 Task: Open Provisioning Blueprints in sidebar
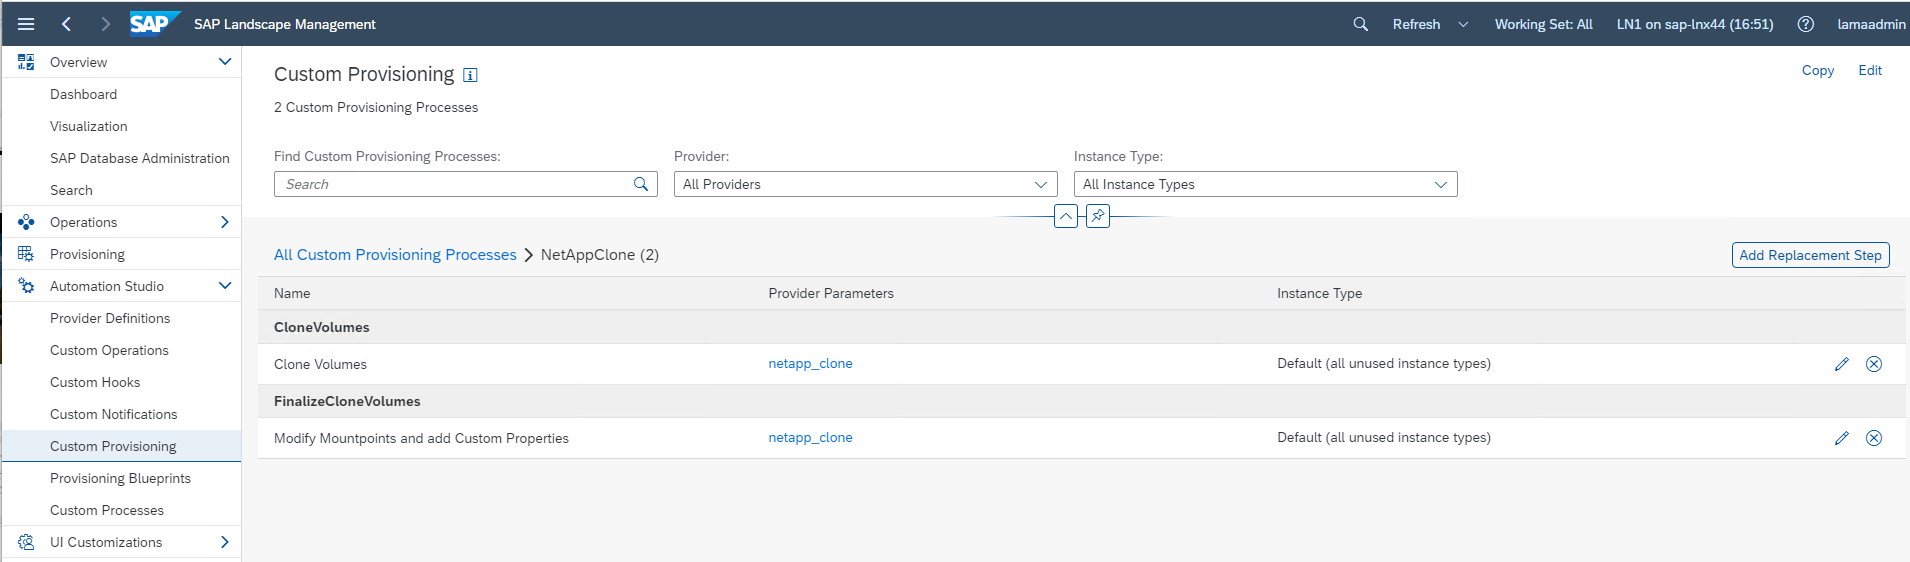[120, 478]
